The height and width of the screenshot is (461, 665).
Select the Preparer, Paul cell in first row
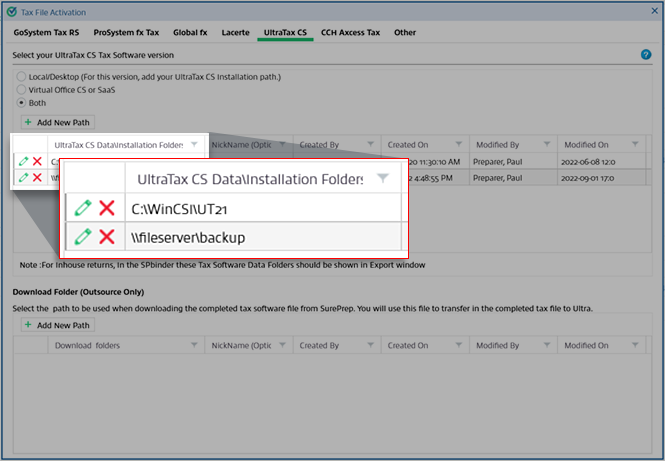coord(511,161)
